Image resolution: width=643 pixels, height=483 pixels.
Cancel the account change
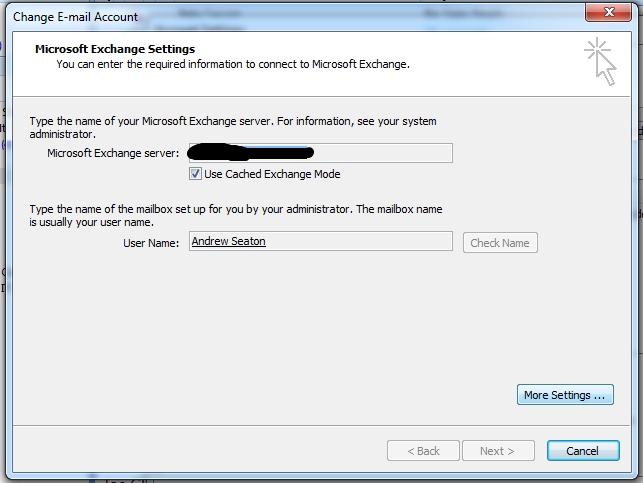pyautogui.click(x=582, y=451)
